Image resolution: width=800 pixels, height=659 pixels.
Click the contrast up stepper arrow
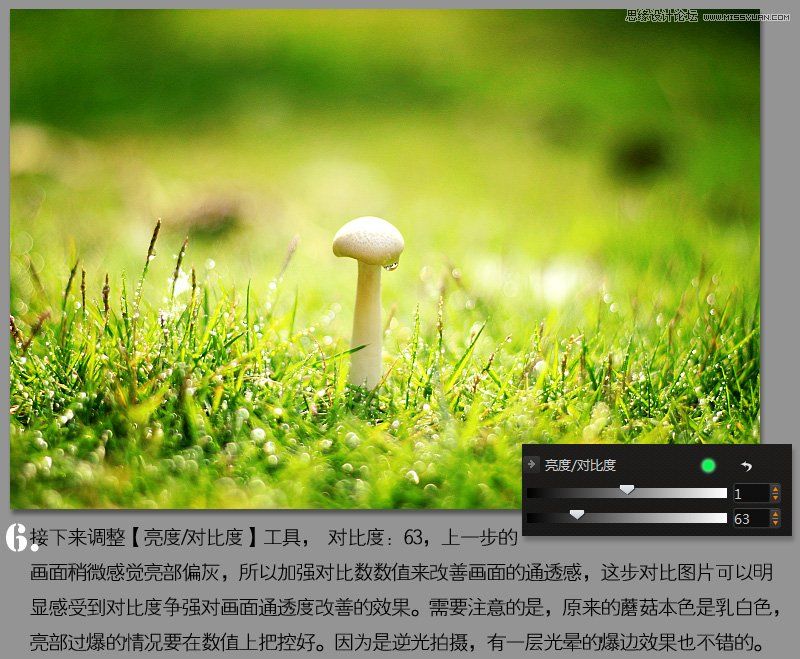coord(774,512)
